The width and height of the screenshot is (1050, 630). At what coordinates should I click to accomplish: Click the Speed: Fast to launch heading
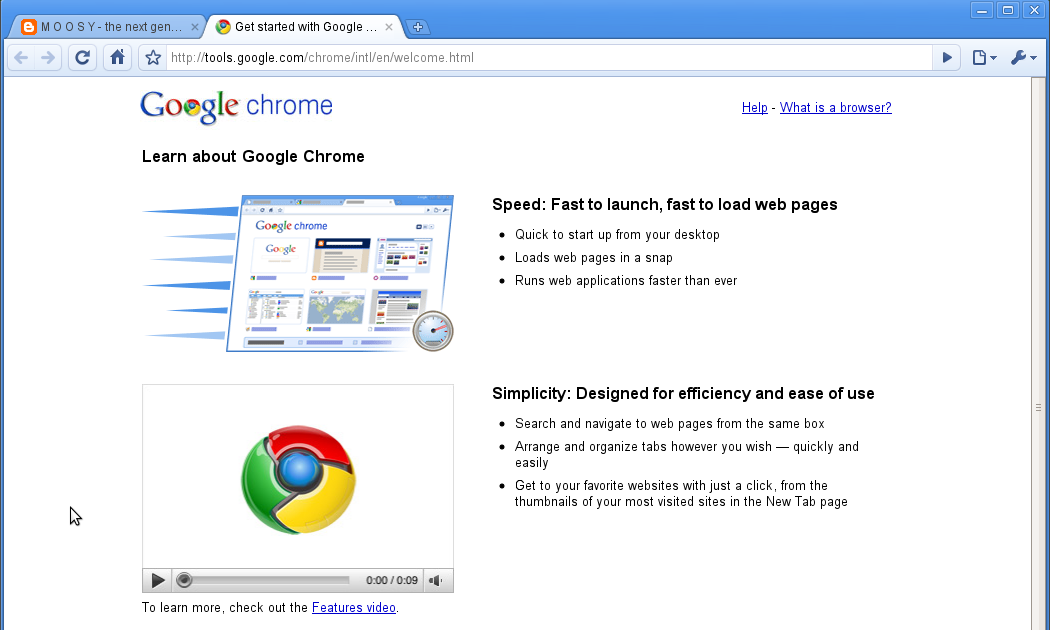pos(664,204)
